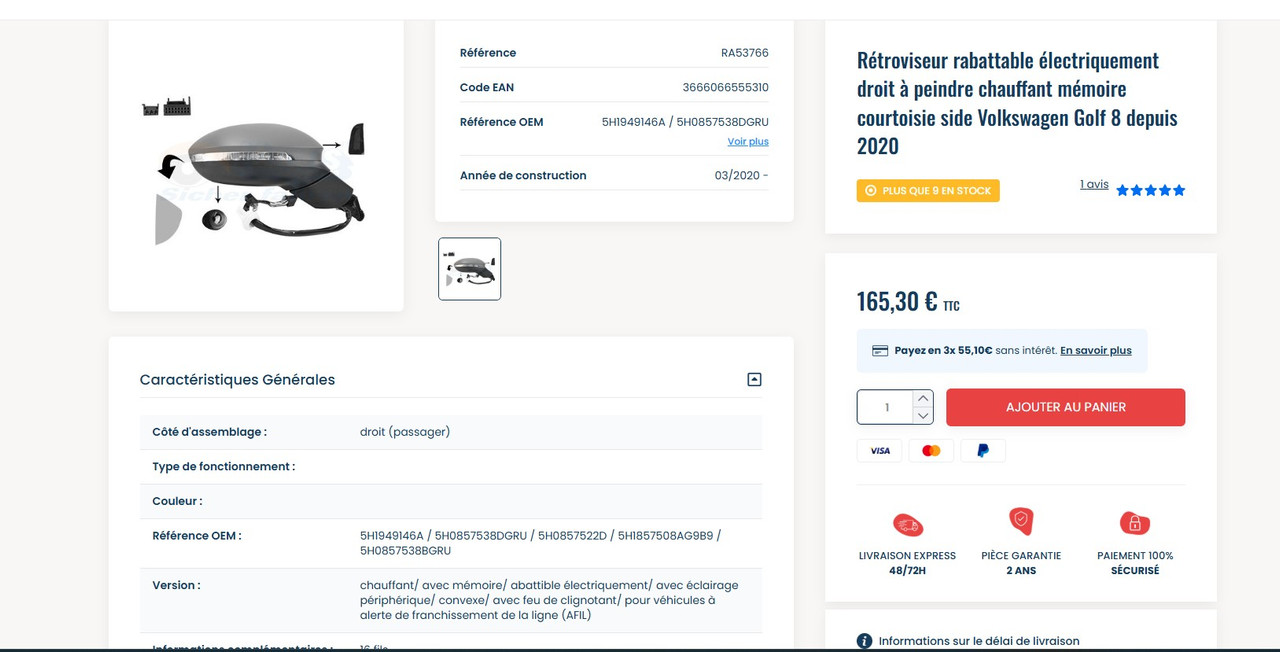The width and height of the screenshot is (1280, 652).
Task: Click the Visa payment icon
Action: [879, 451]
